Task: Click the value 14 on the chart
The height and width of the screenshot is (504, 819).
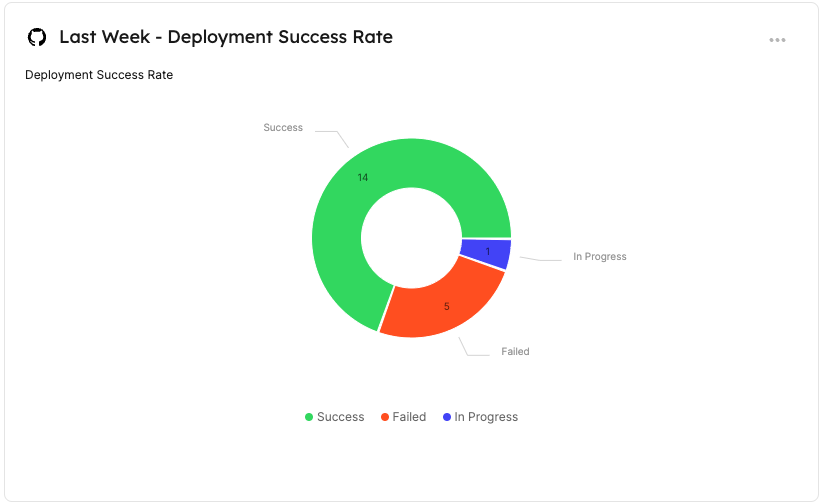Action: (363, 178)
